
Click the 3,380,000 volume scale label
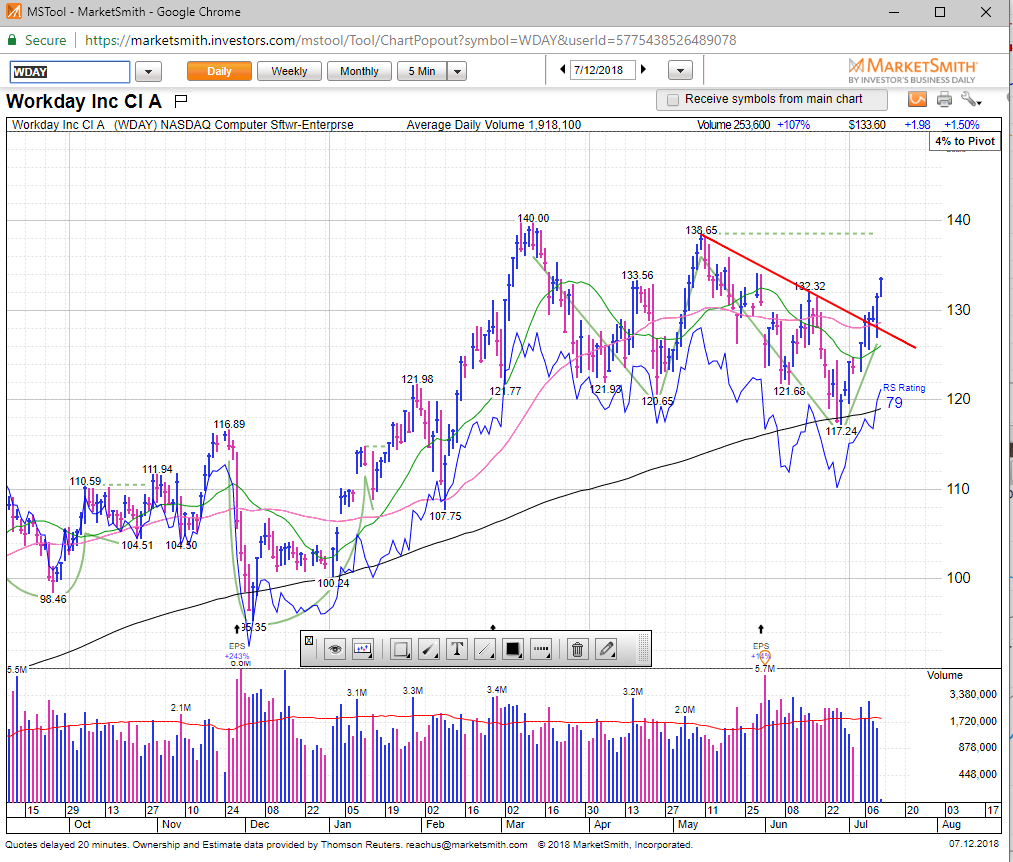(x=972, y=694)
